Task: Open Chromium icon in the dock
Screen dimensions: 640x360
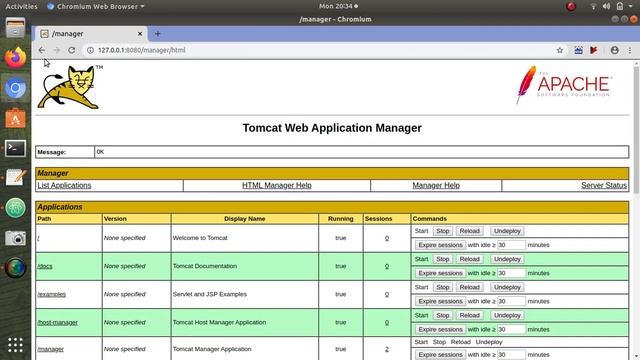Action: tap(15, 88)
